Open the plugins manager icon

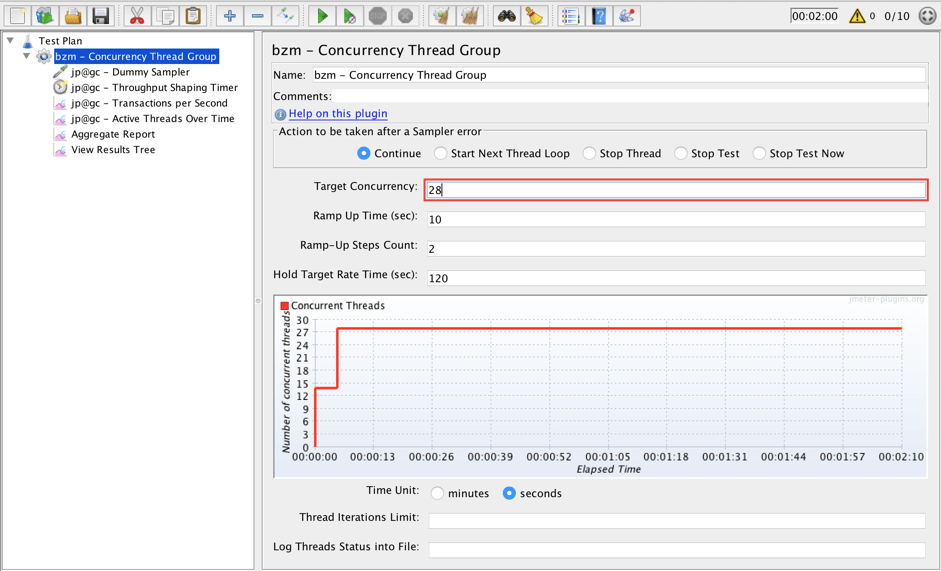tap(627, 16)
